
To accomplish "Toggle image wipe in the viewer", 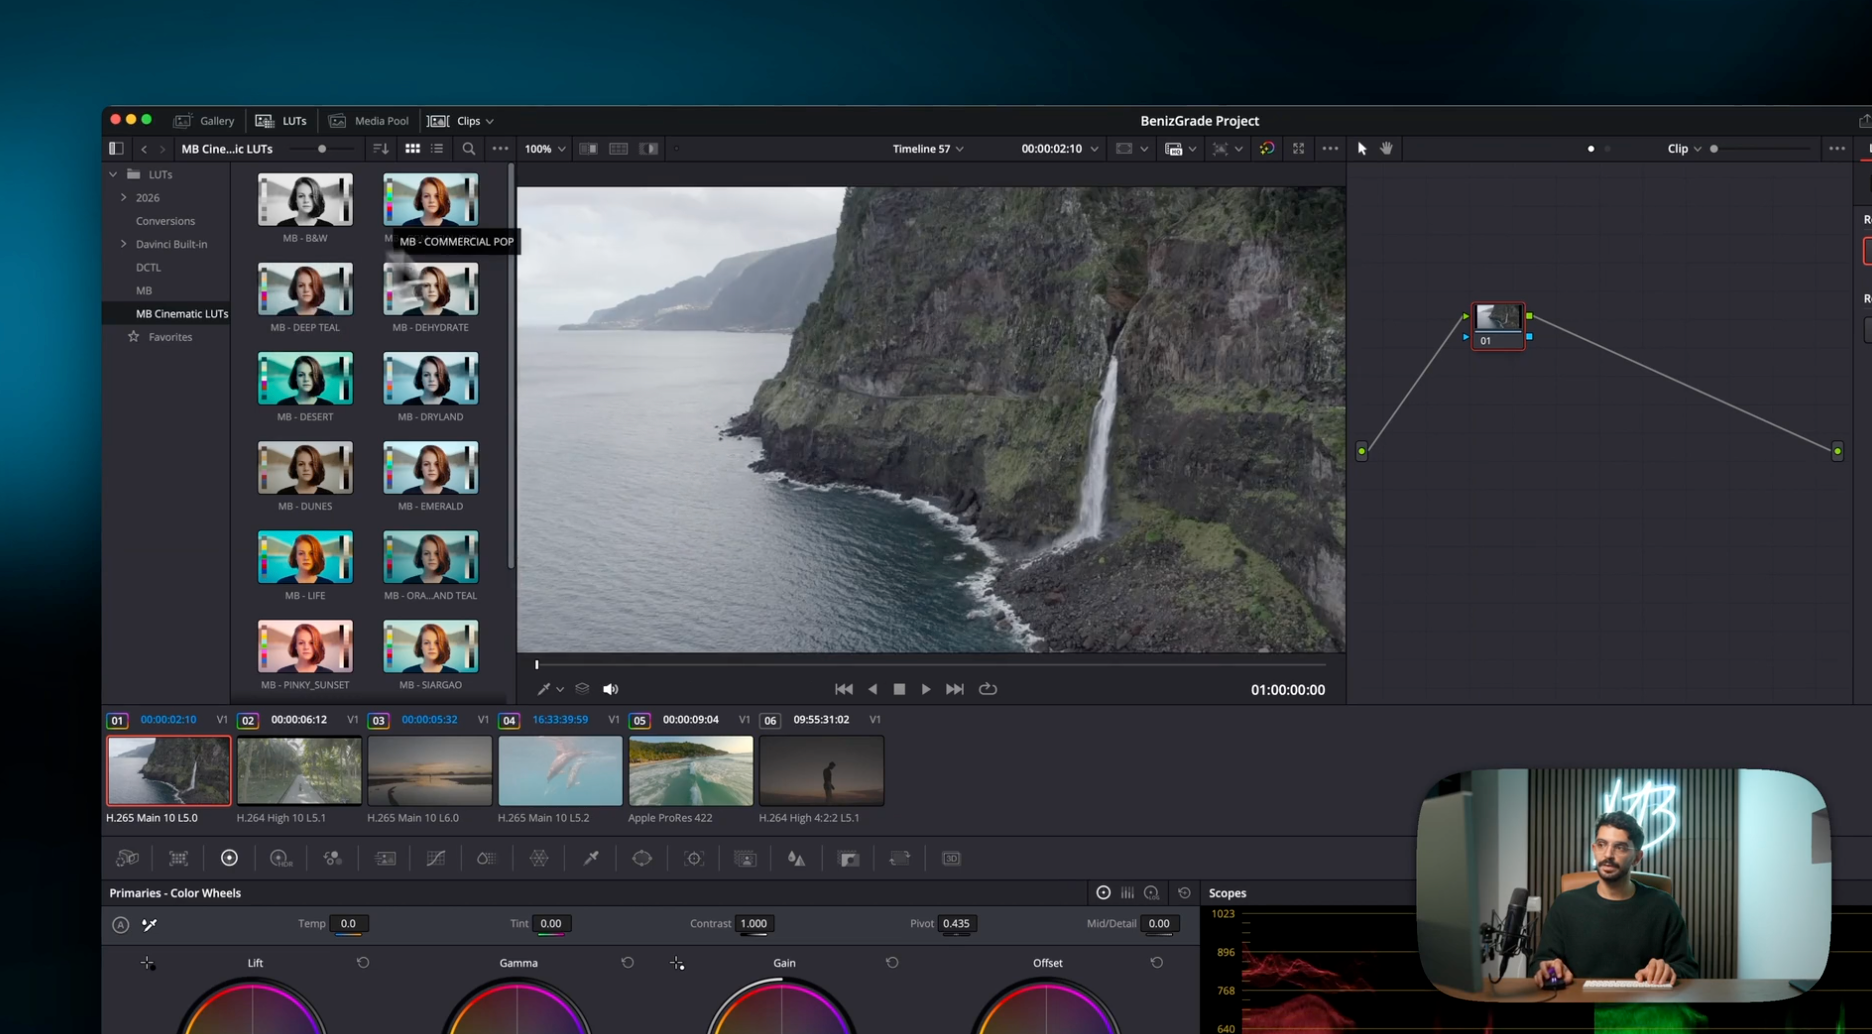I will [589, 149].
